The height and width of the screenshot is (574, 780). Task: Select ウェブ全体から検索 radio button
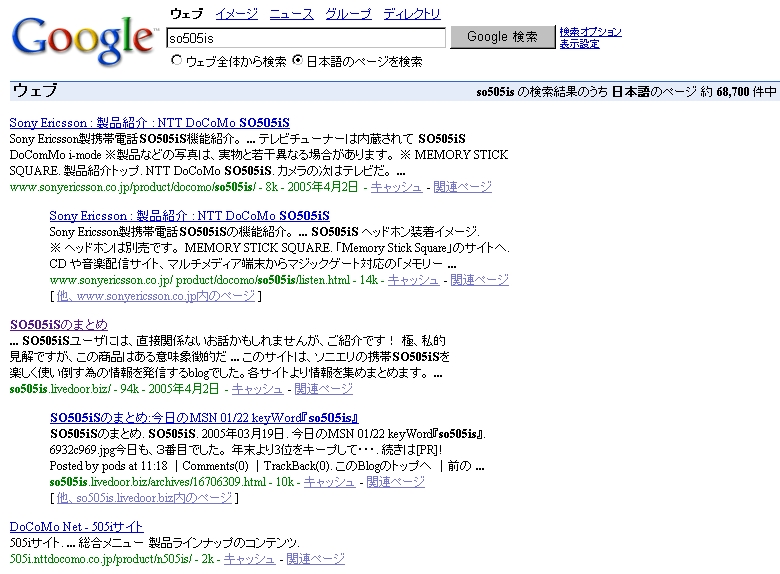[176, 60]
